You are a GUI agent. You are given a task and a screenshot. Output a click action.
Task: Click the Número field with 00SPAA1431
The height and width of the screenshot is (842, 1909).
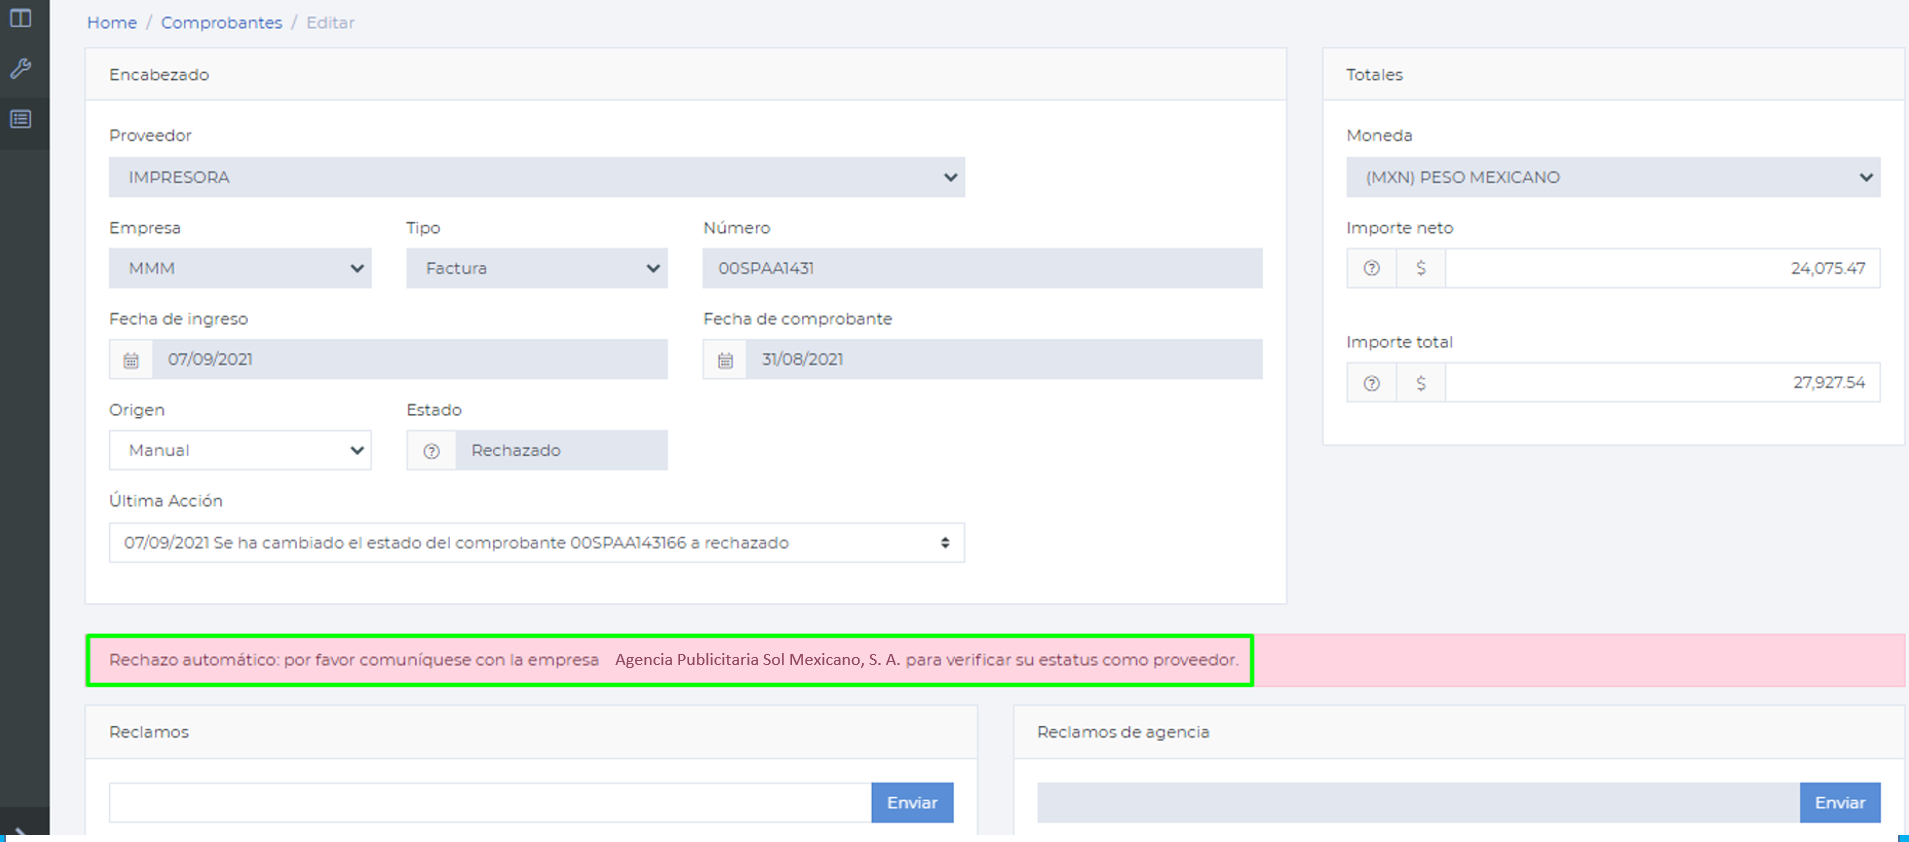pos(982,268)
